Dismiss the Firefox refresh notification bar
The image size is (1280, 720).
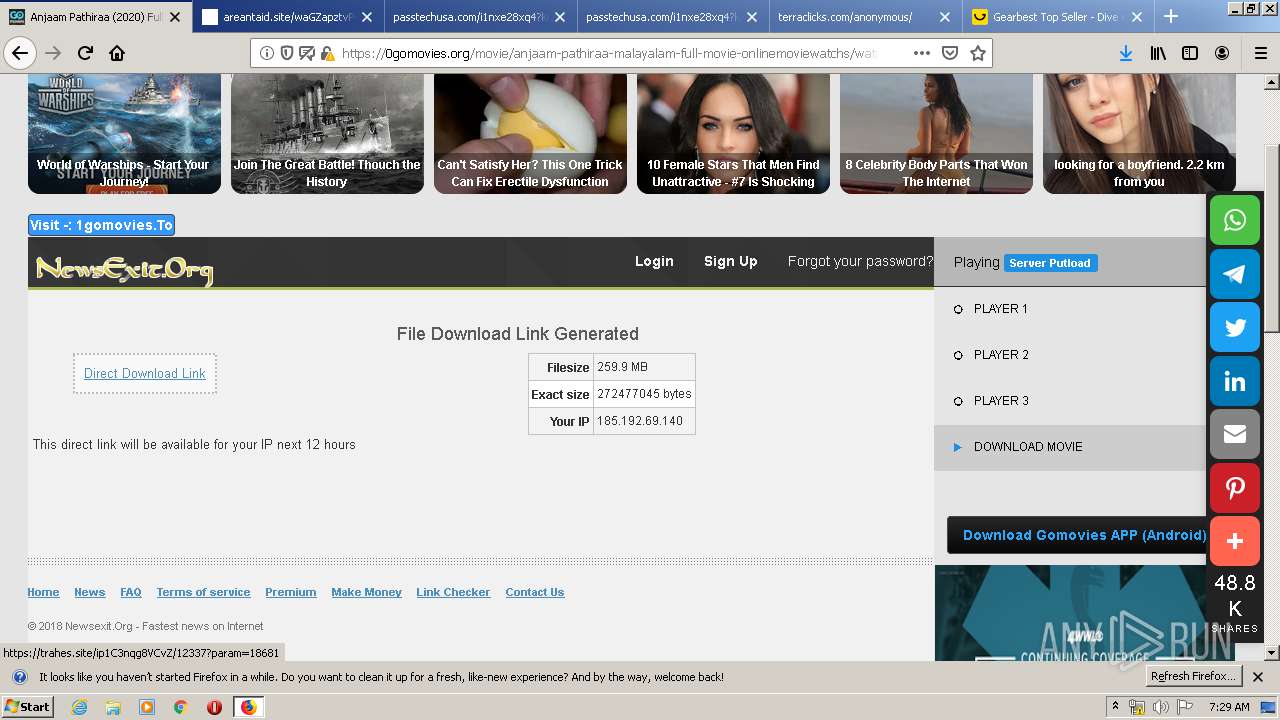click(x=1258, y=677)
